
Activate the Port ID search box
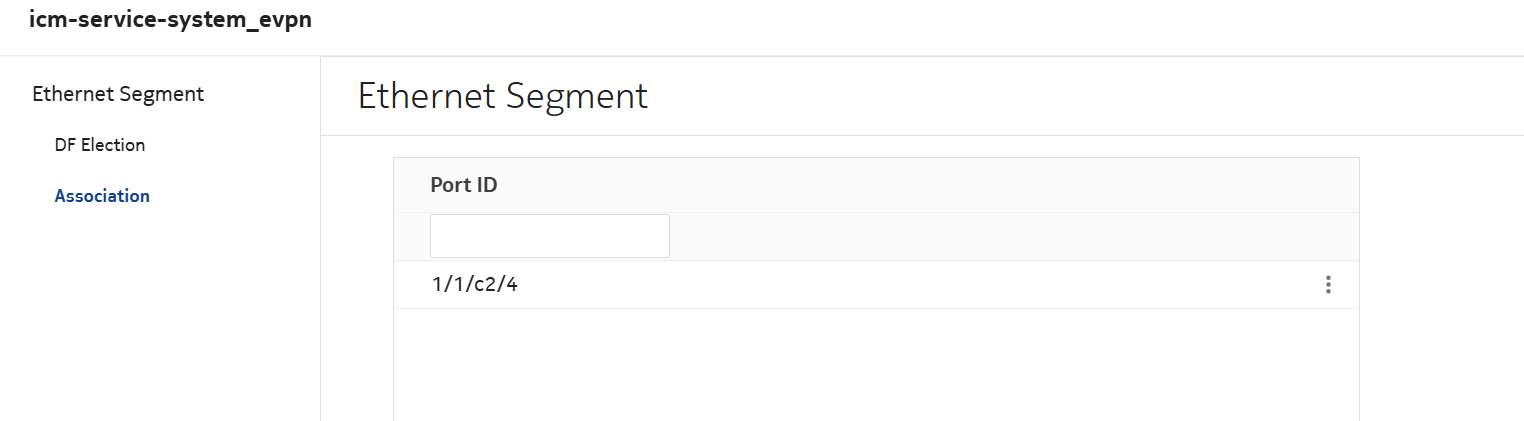click(549, 236)
